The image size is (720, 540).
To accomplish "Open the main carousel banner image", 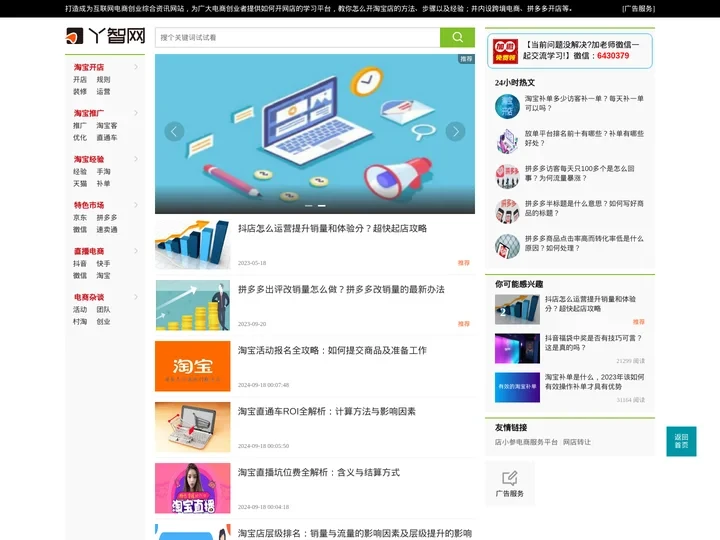I will coord(315,134).
